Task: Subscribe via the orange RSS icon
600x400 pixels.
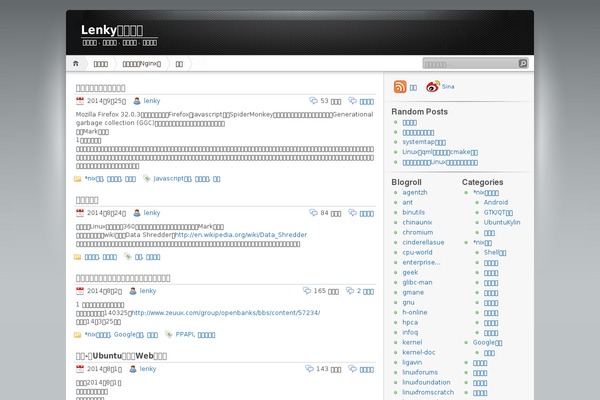Action: pyautogui.click(x=400, y=87)
